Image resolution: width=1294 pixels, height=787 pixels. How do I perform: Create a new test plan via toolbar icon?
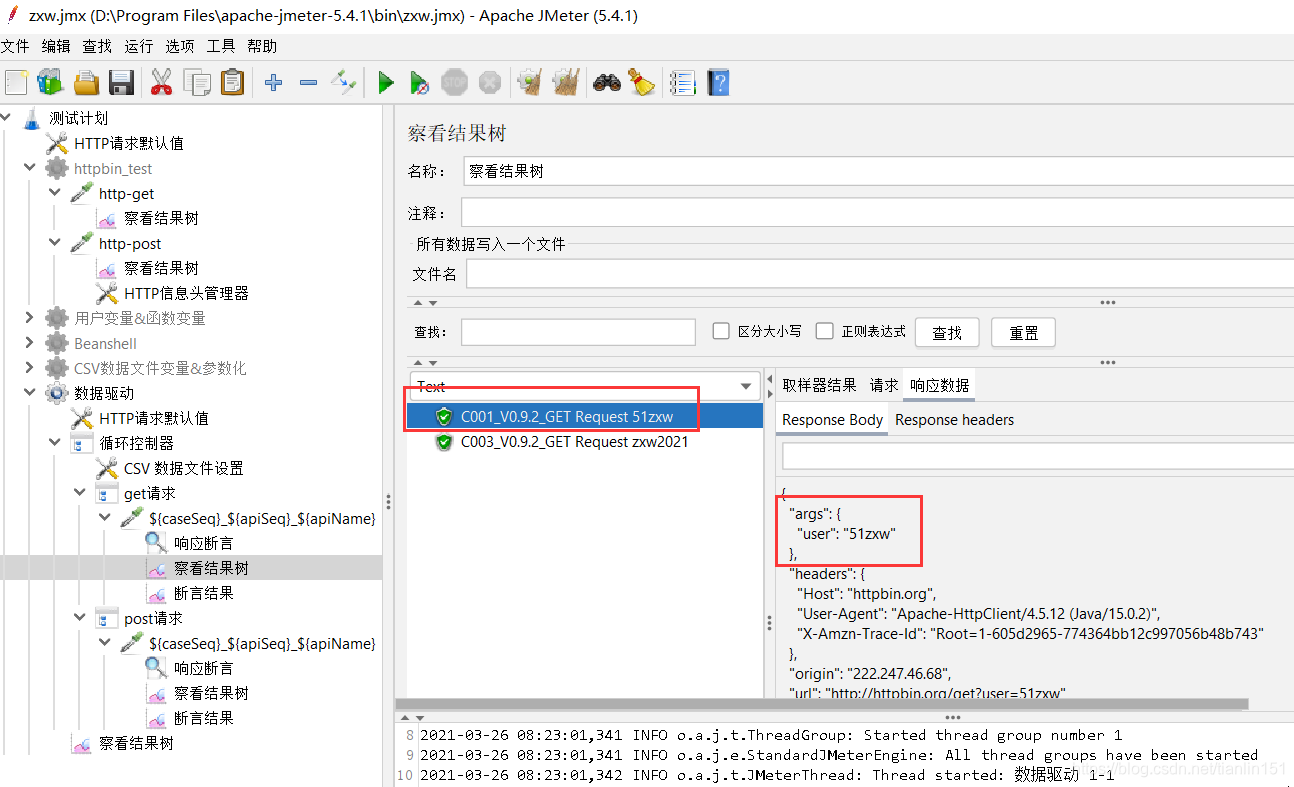pos(16,82)
